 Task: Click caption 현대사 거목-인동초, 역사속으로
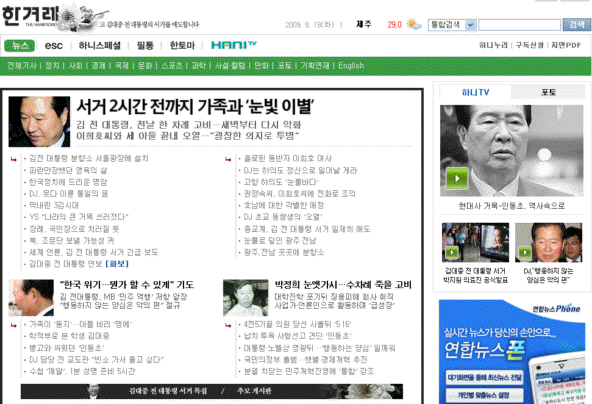click(512, 206)
